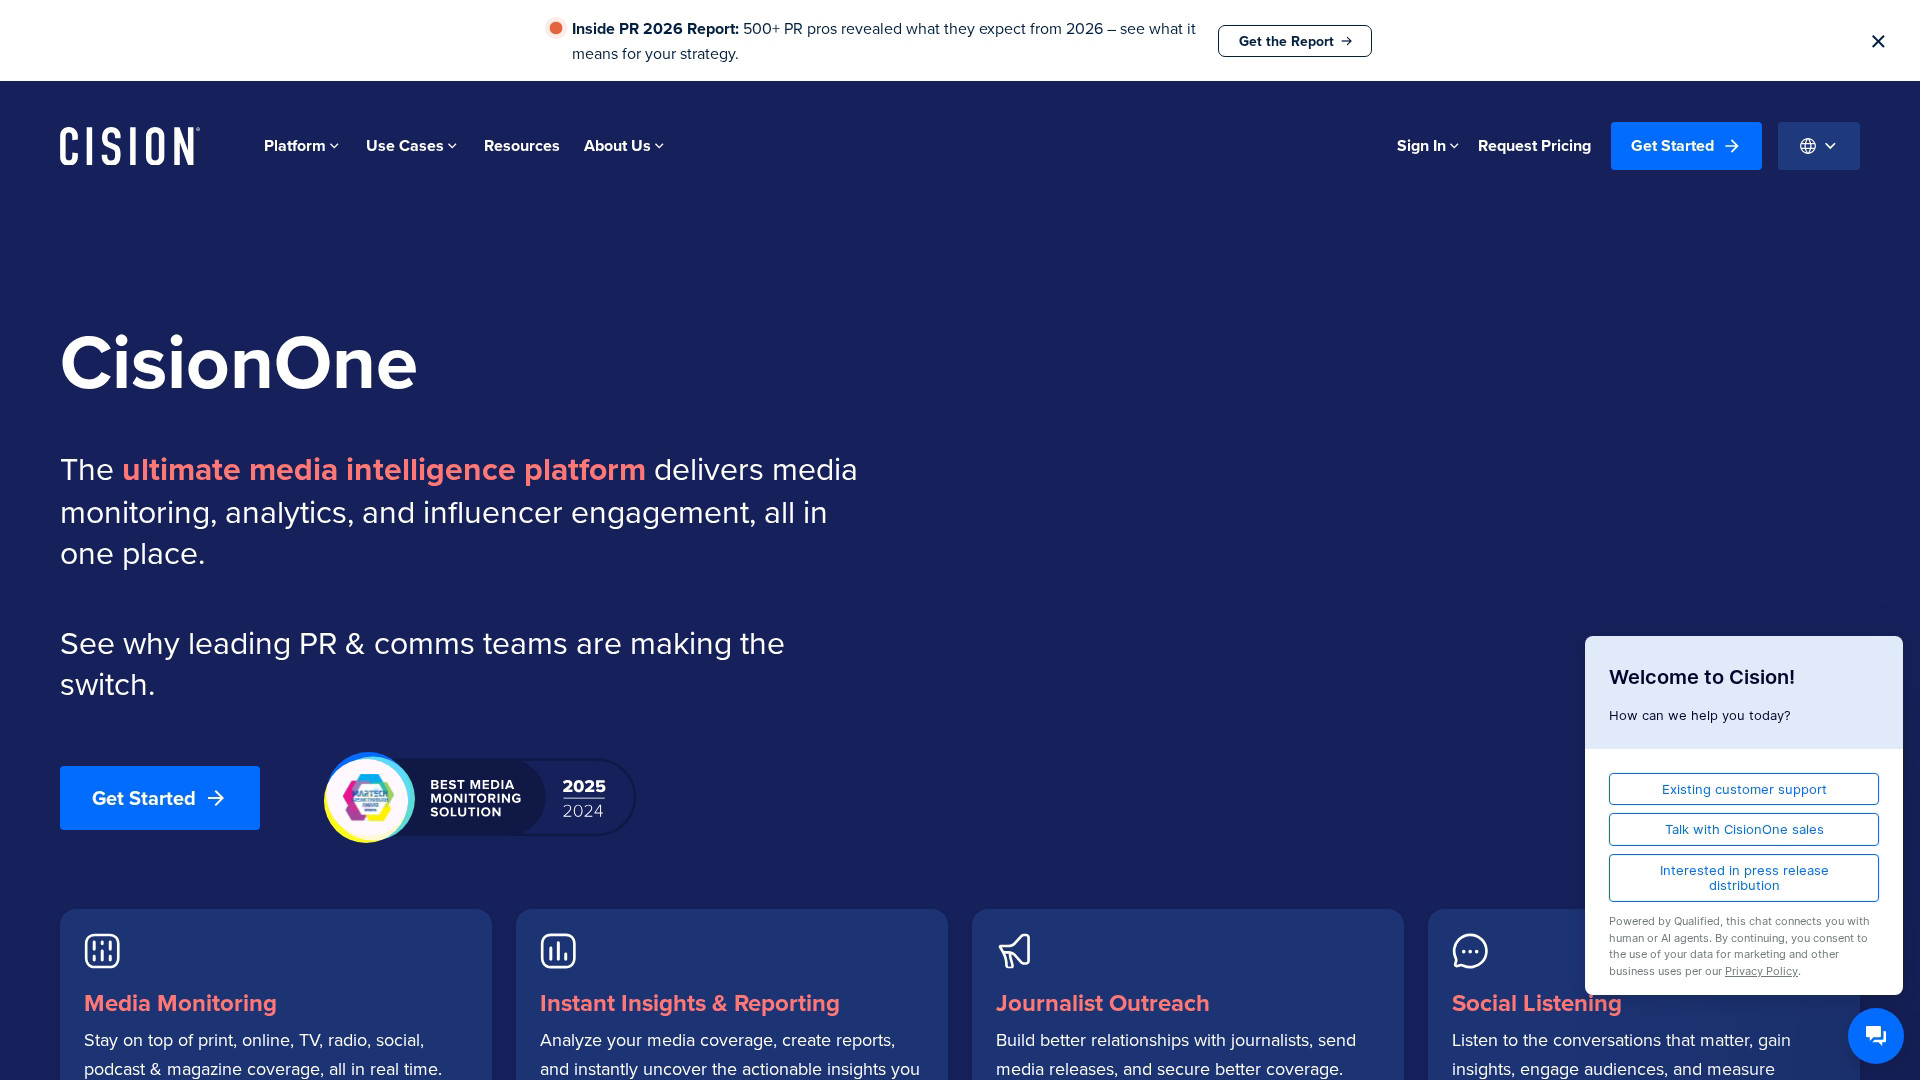Open Request Pricing from the navigation
This screenshot has height=1080, width=1920.
[1534, 146]
